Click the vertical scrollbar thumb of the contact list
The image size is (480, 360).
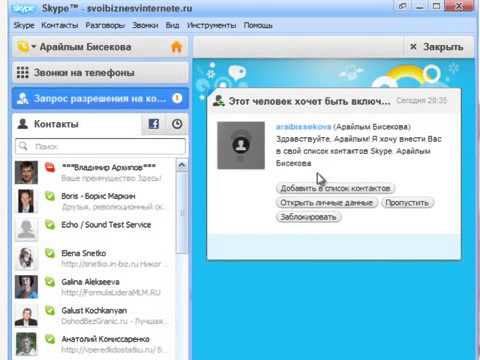(x=182, y=213)
